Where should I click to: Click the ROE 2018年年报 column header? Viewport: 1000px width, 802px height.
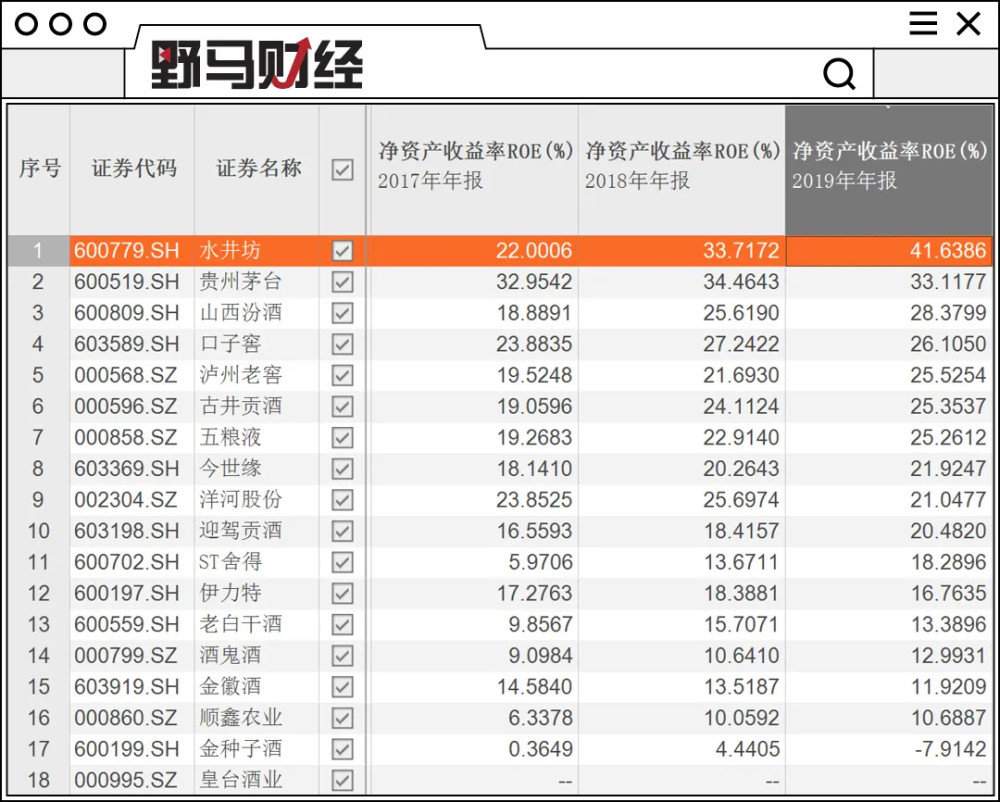682,169
